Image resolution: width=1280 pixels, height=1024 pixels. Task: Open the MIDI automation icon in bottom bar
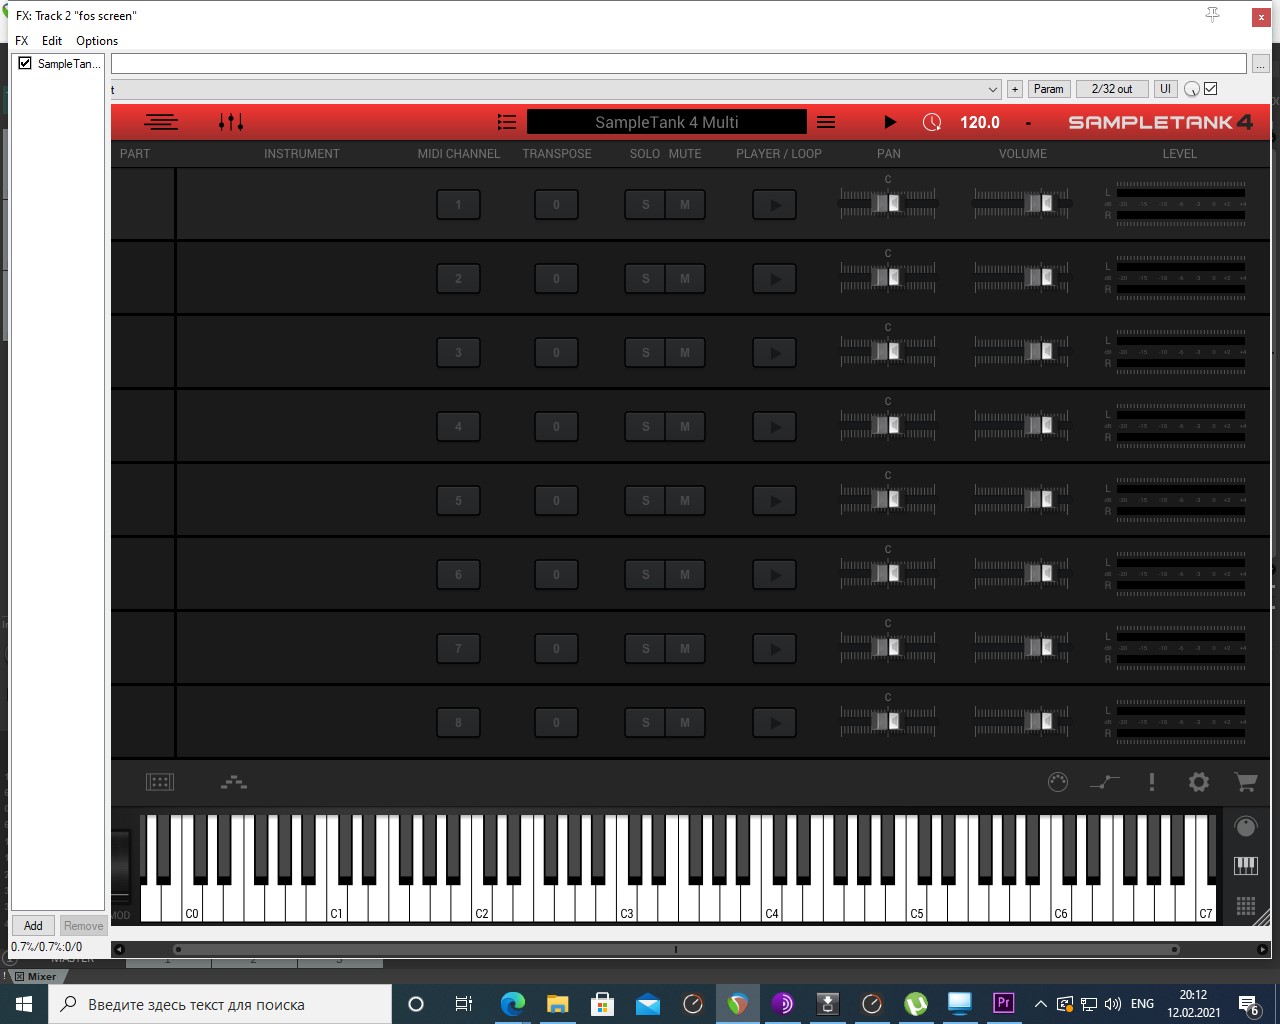point(1105,782)
